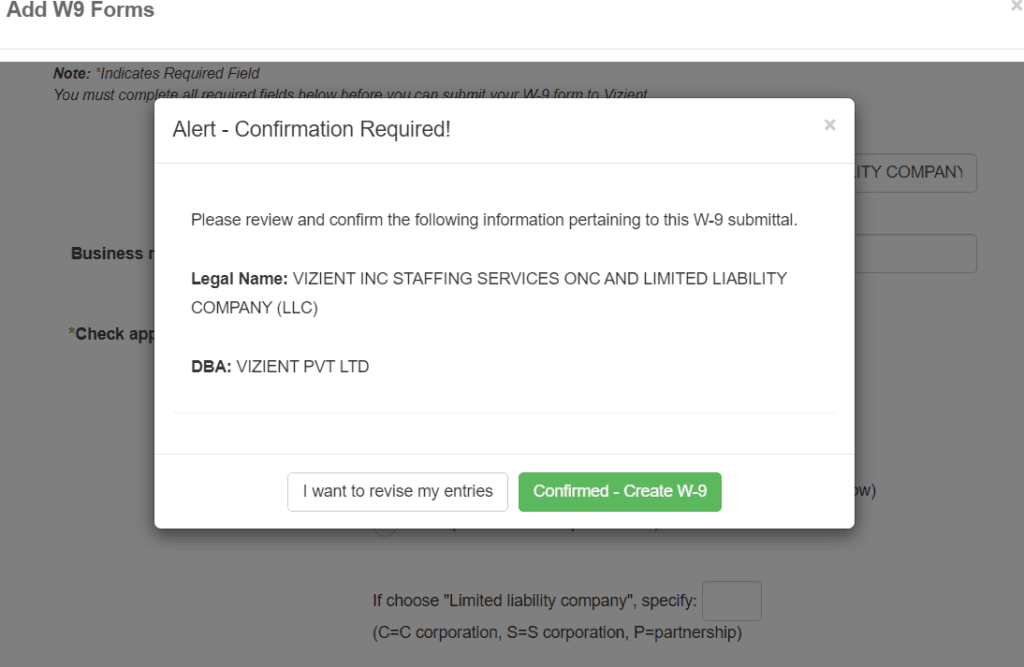This screenshot has height=667, width=1024.
Task: Click the bold Legal Name label
Action: [x=239, y=279]
